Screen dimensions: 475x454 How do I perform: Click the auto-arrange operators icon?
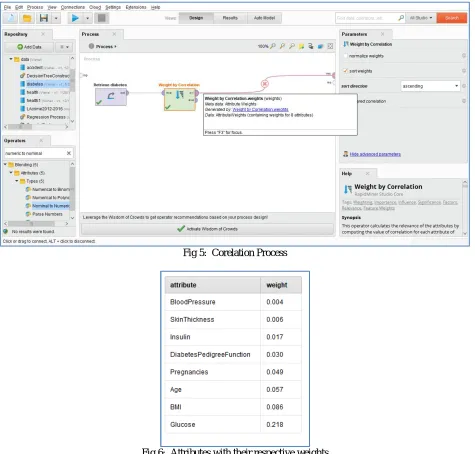311,46
